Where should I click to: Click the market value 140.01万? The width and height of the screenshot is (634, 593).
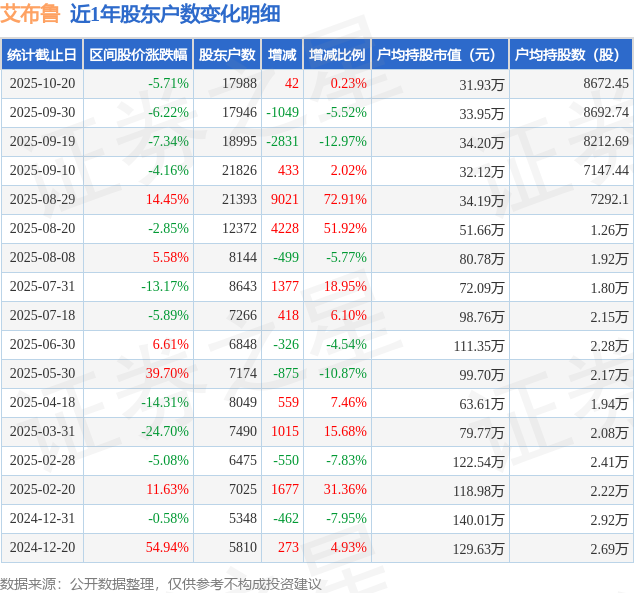(x=479, y=520)
